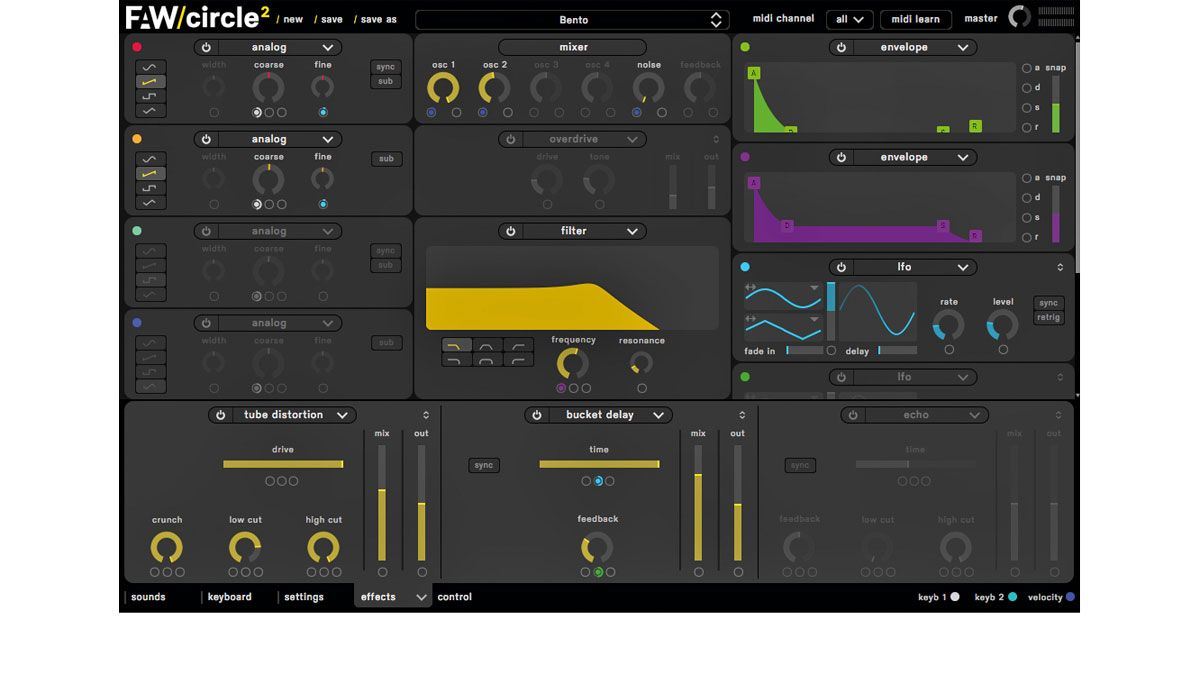The height and width of the screenshot is (675, 1200).
Task: Expand the midi channel dropdown
Action: click(849, 19)
